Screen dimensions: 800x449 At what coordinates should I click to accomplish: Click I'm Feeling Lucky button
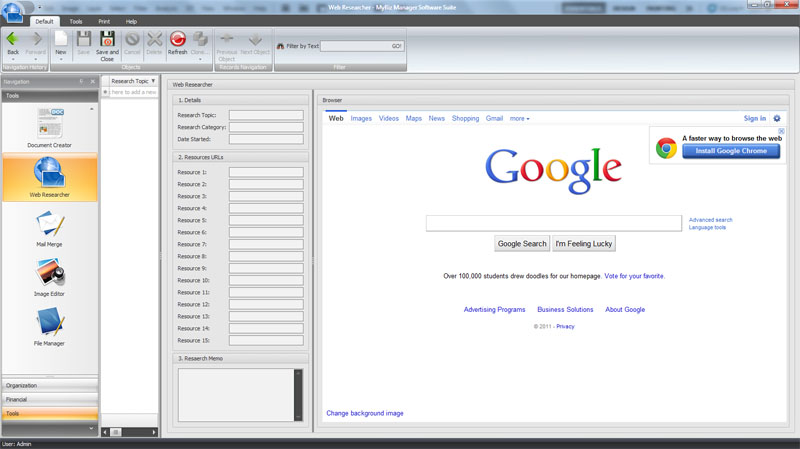point(584,244)
